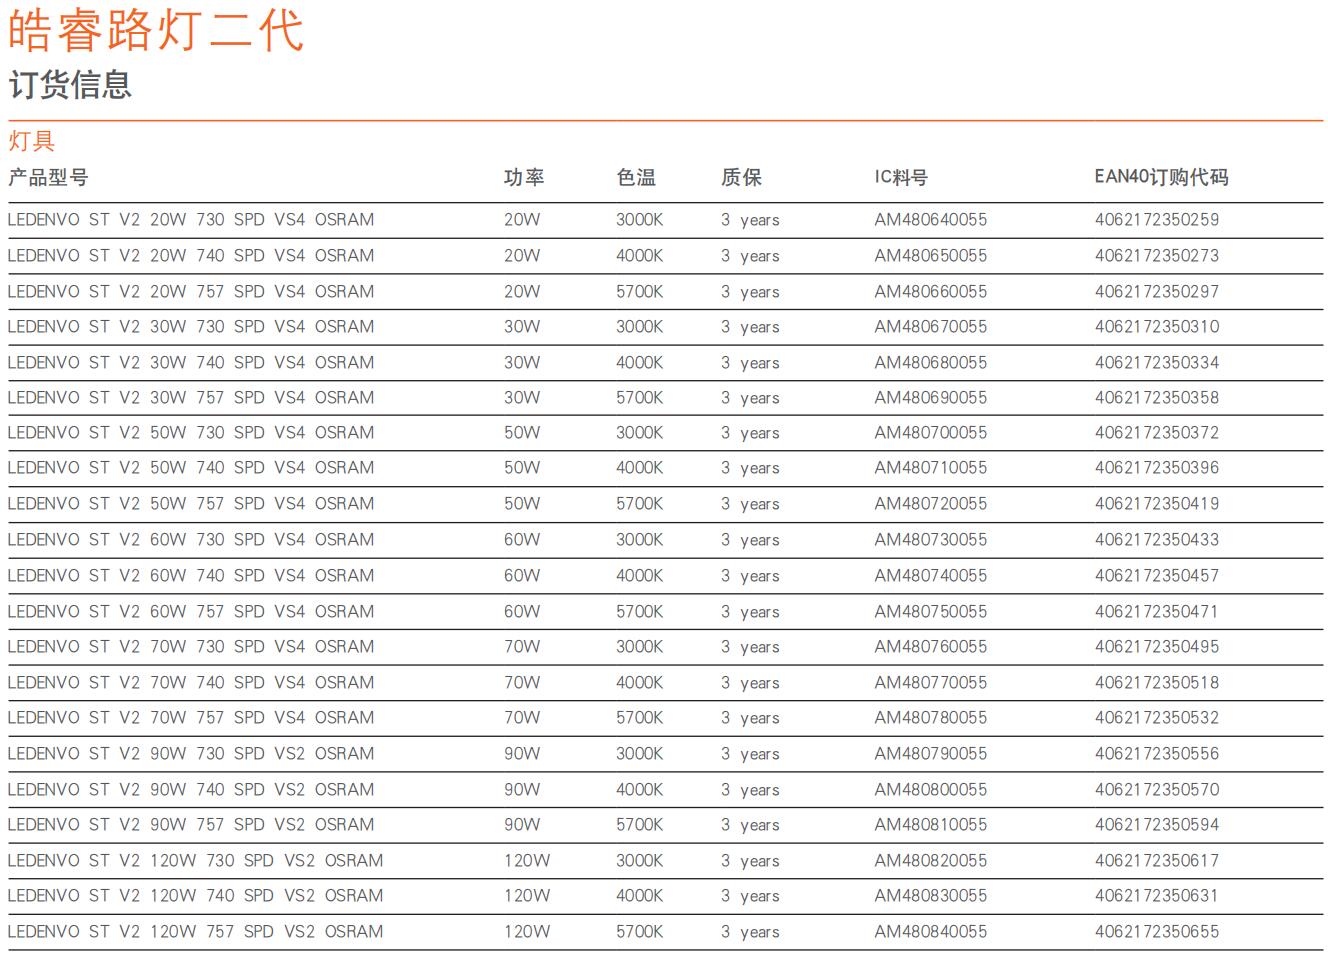Click the 产品型号 column header
The width and height of the screenshot is (1328, 953).
click(48, 178)
